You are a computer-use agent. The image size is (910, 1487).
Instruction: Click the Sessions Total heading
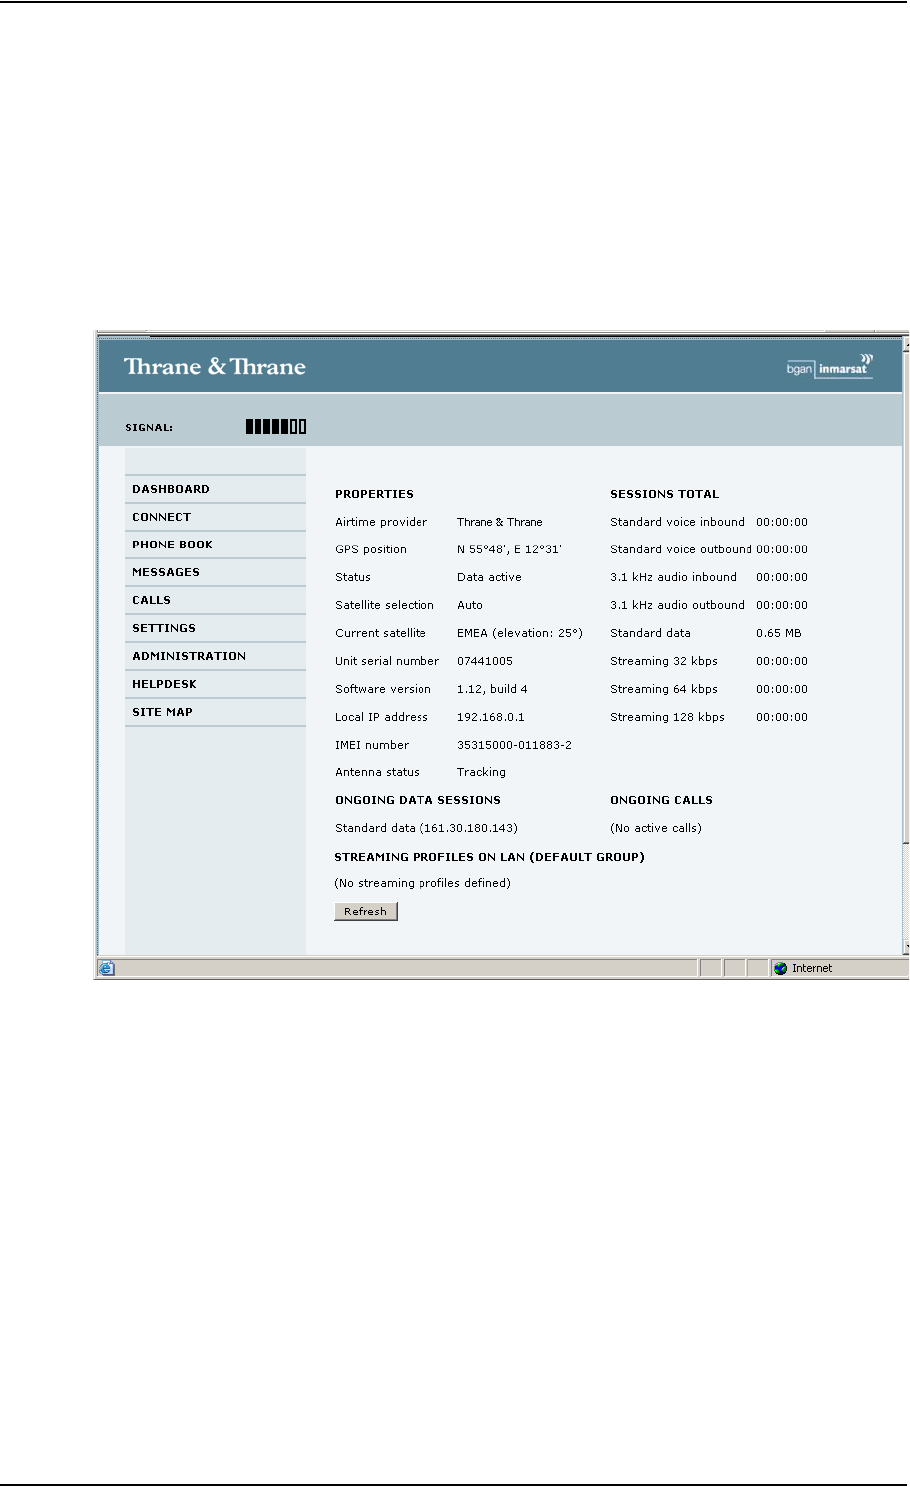(664, 494)
